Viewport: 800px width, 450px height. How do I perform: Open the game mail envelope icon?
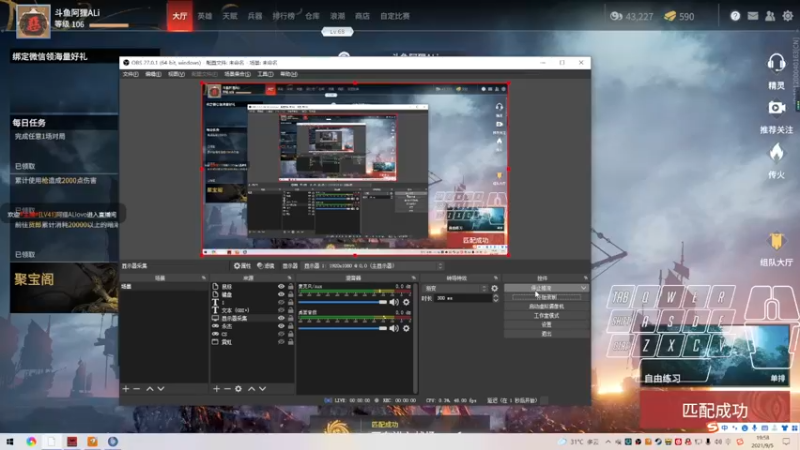tap(753, 16)
